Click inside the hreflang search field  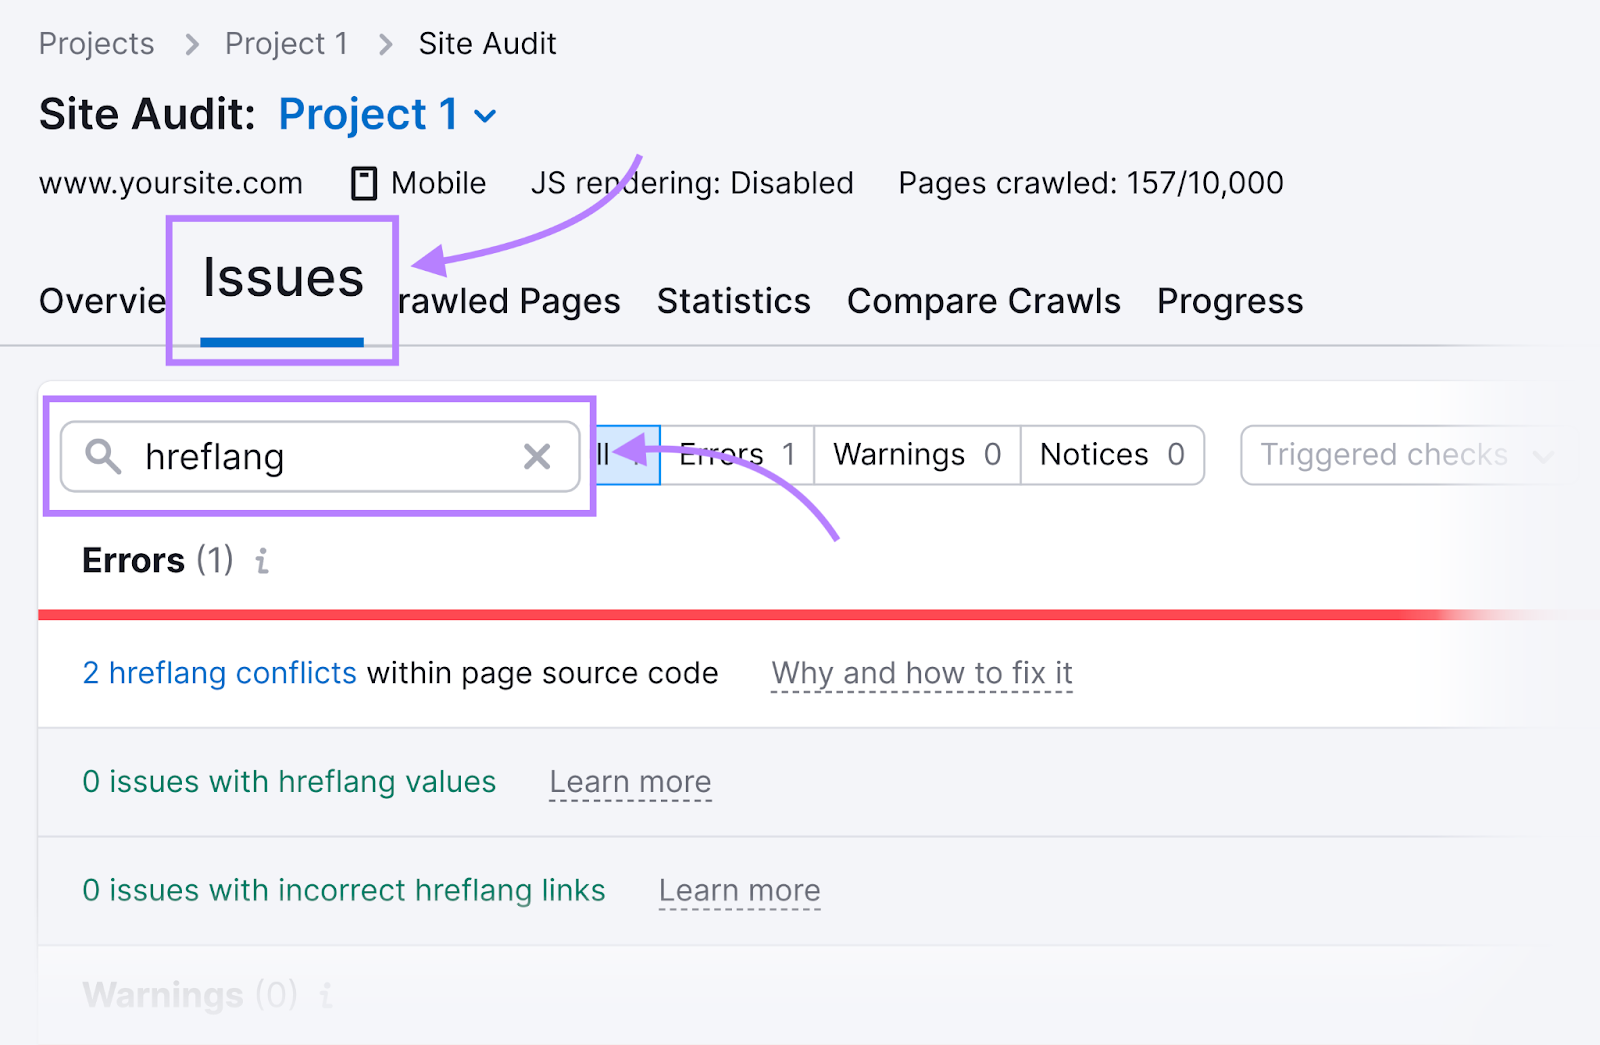(x=300, y=457)
